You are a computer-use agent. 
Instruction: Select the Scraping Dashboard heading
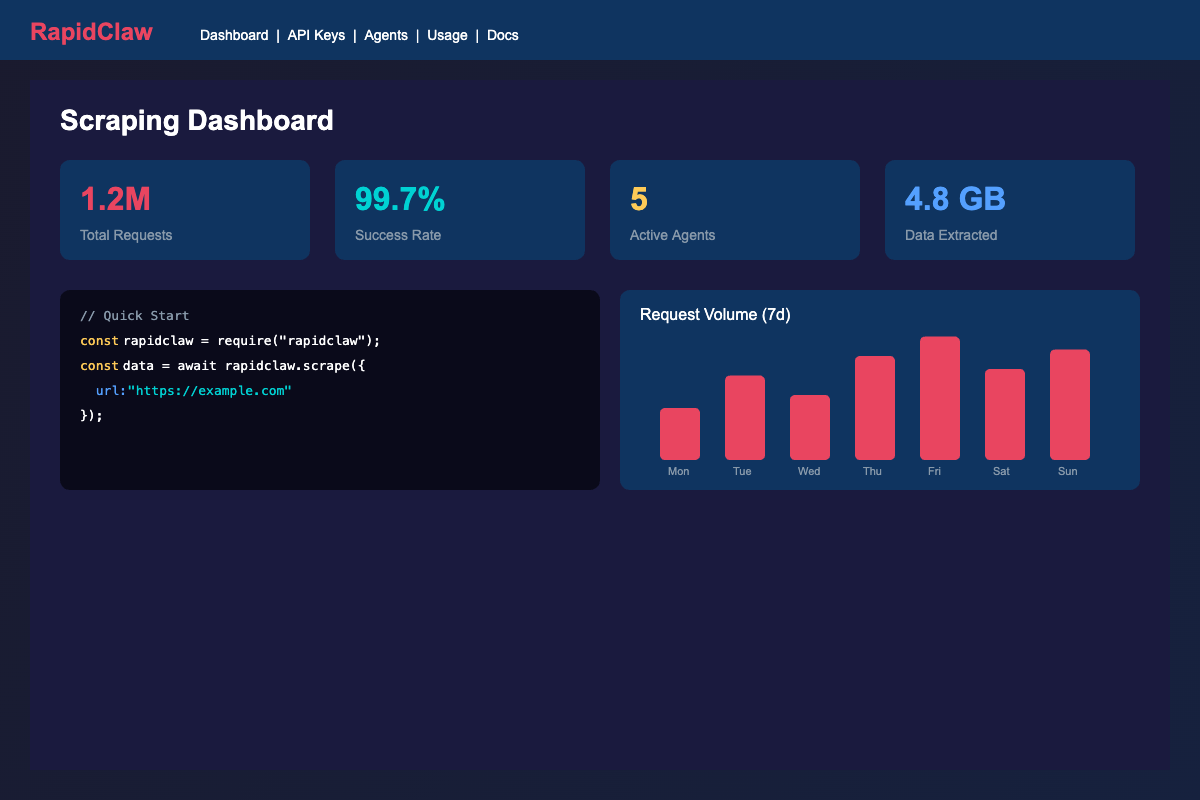point(197,121)
